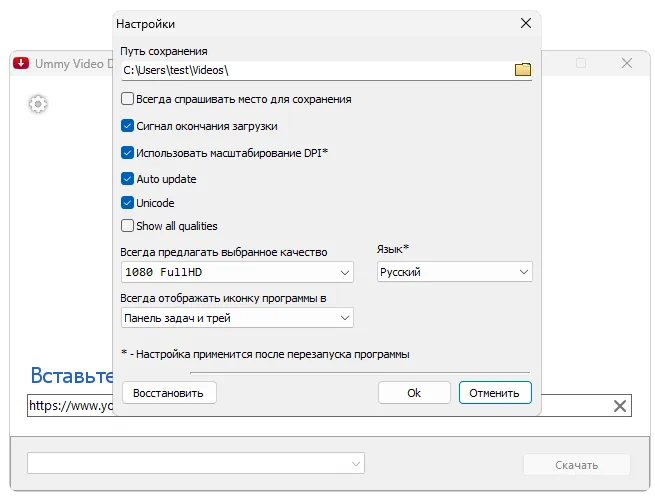Screen dimensions: 655x496
Task: Uncheck the Auto update option
Action: click(x=127, y=179)
